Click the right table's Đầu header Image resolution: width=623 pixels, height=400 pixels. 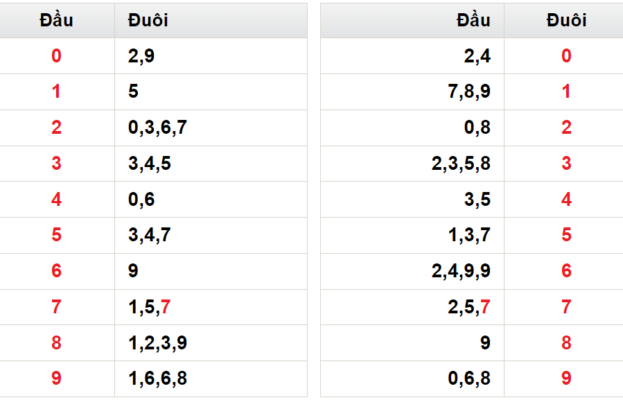(412, 20)
